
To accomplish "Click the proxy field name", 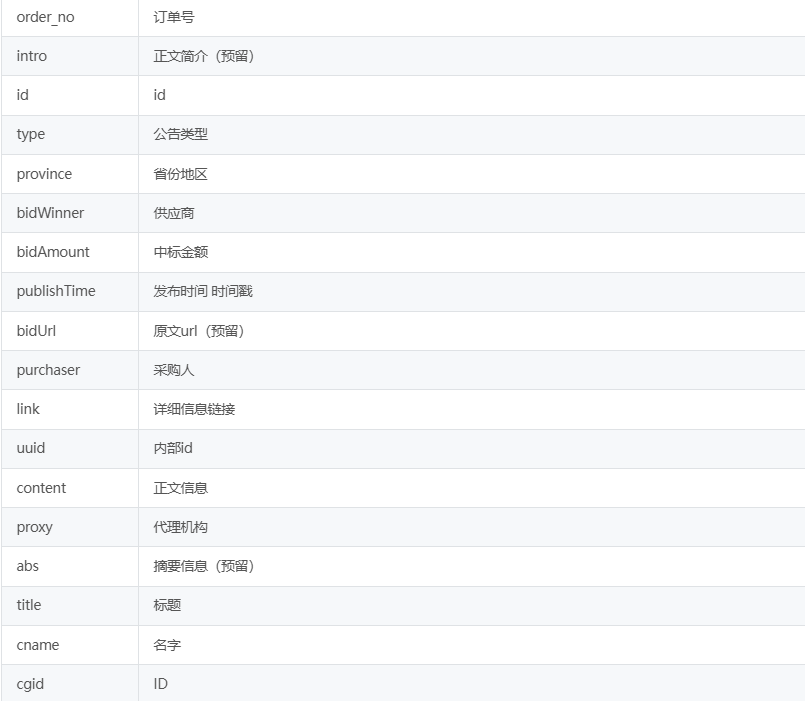I will [34, 527].
